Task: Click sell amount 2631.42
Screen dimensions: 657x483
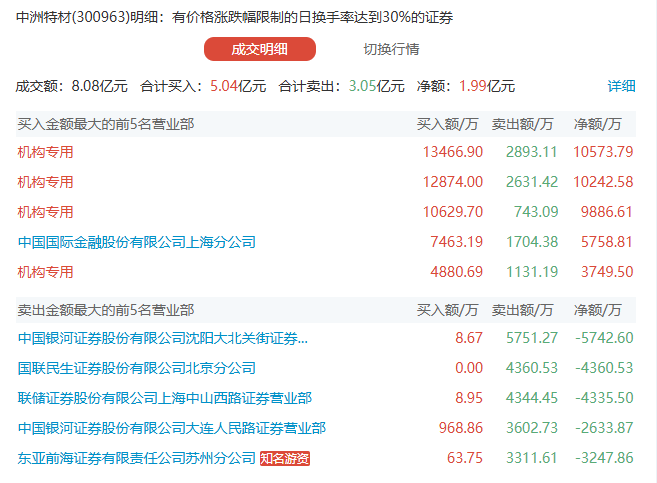Action: click(x=532, y=182)
